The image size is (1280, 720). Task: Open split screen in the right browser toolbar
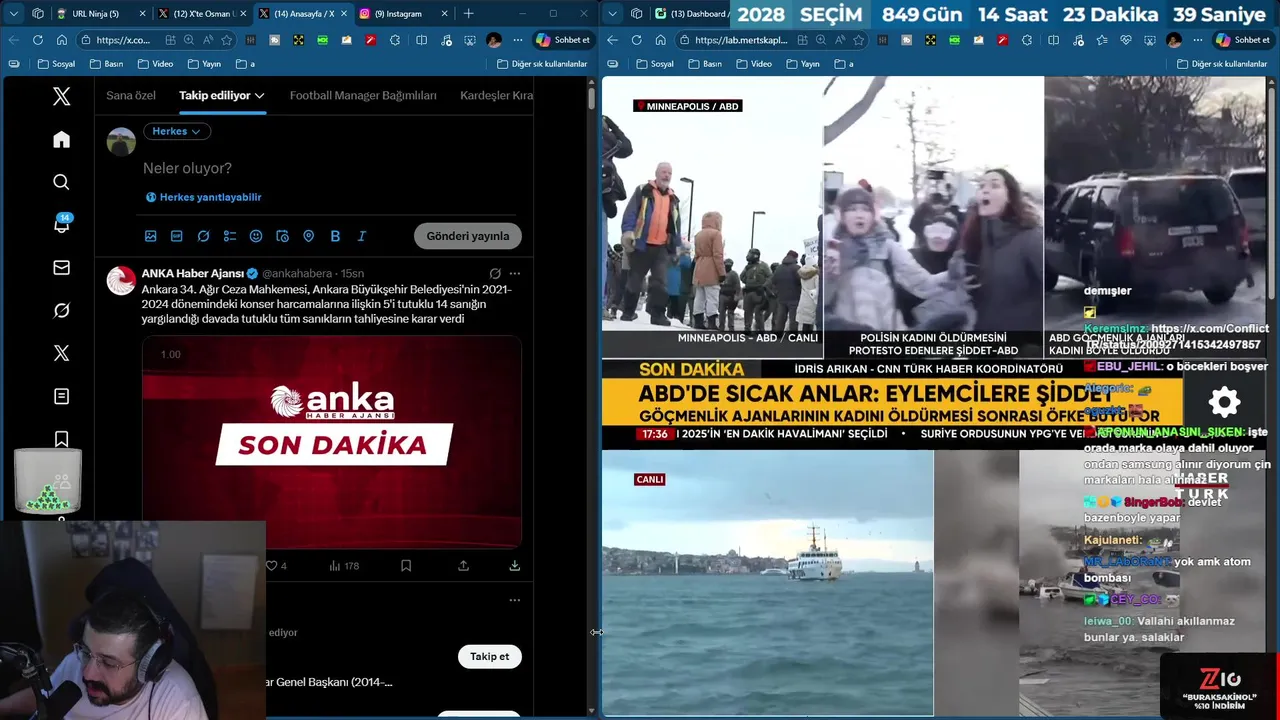(1052, 40)
